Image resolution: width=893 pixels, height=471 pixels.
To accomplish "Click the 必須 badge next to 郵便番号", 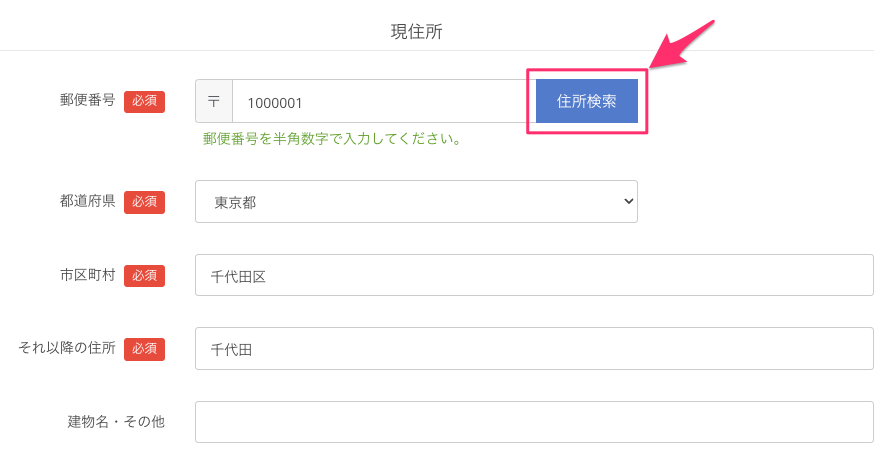I will coord(144,101).
